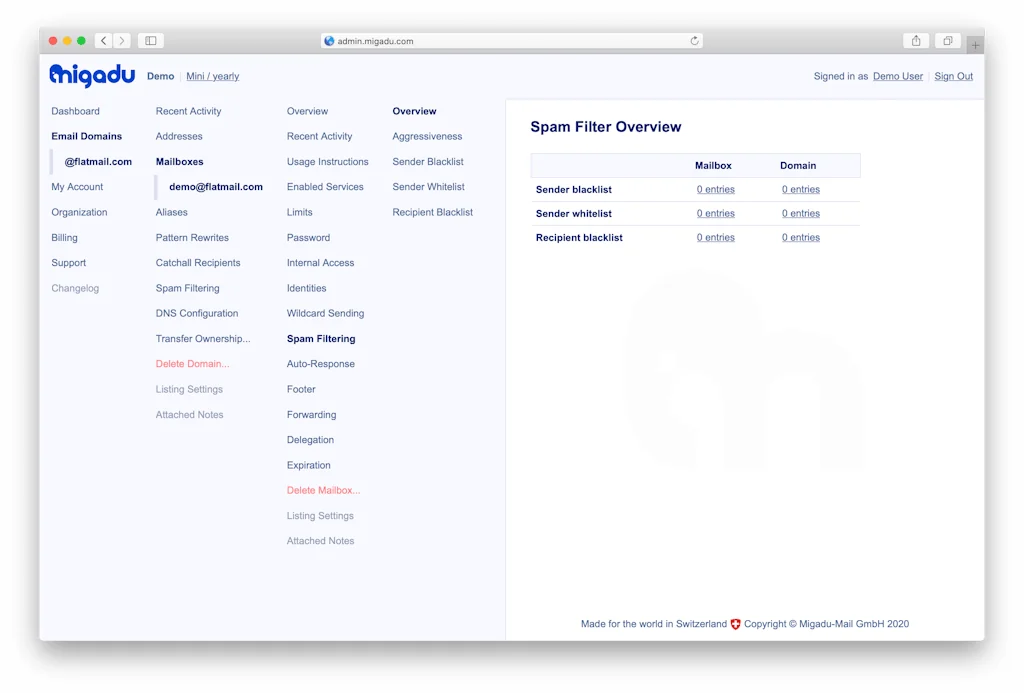
Task: Open Internal Access
Action: click(x=320, y=263)
